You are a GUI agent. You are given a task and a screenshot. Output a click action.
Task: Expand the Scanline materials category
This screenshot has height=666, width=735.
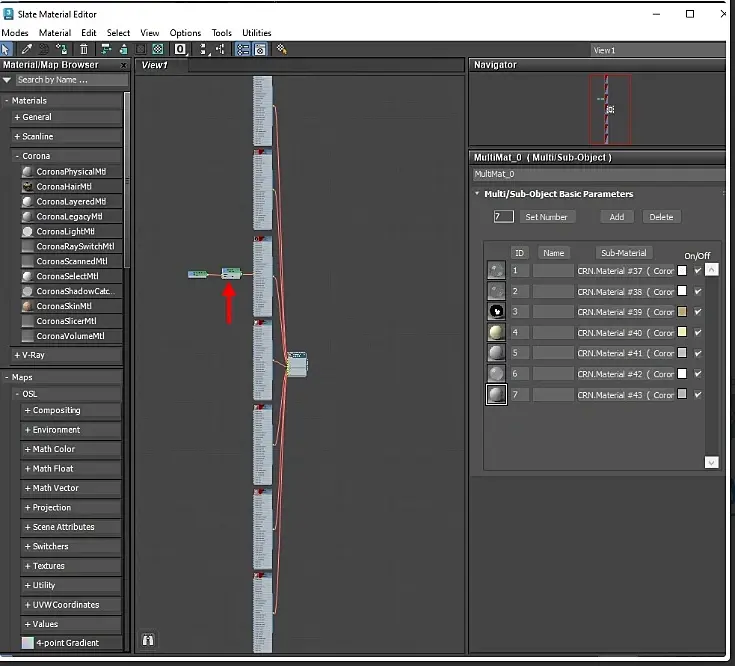coord(17,136)
